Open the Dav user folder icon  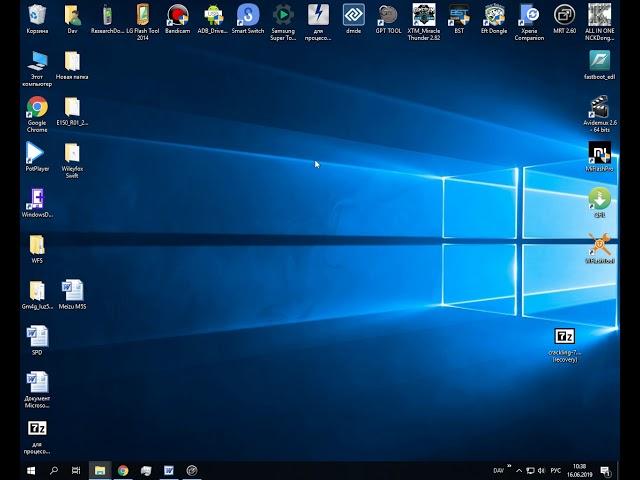point(72,19)
